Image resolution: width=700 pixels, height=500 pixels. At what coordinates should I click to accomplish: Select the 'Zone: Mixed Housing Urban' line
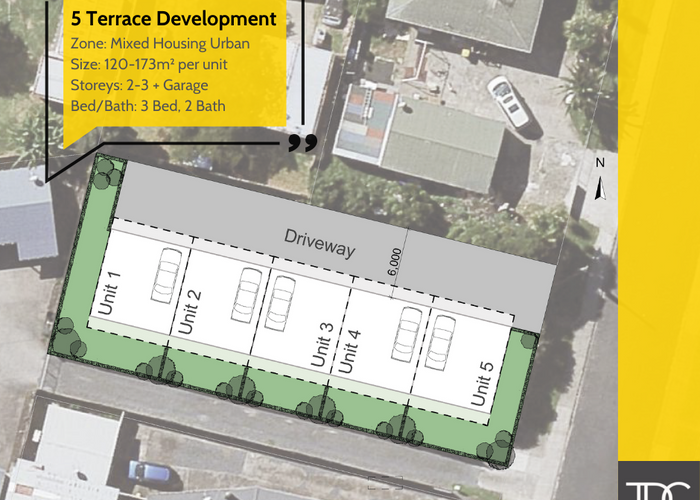pyautogui.click(x=160, y=44)
